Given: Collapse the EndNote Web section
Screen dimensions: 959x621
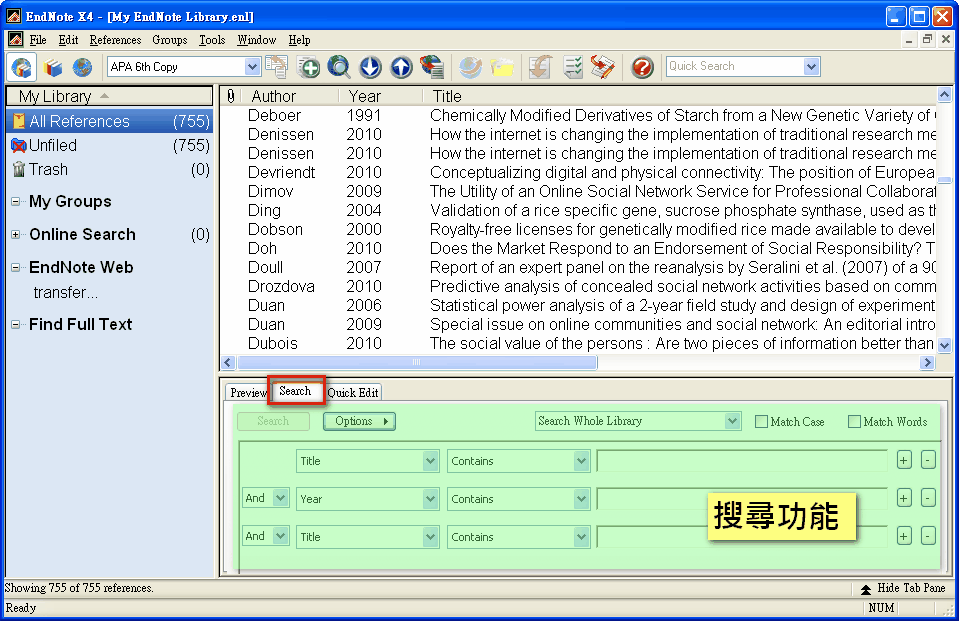Looking at the screenshot, I should coord(15,267).
